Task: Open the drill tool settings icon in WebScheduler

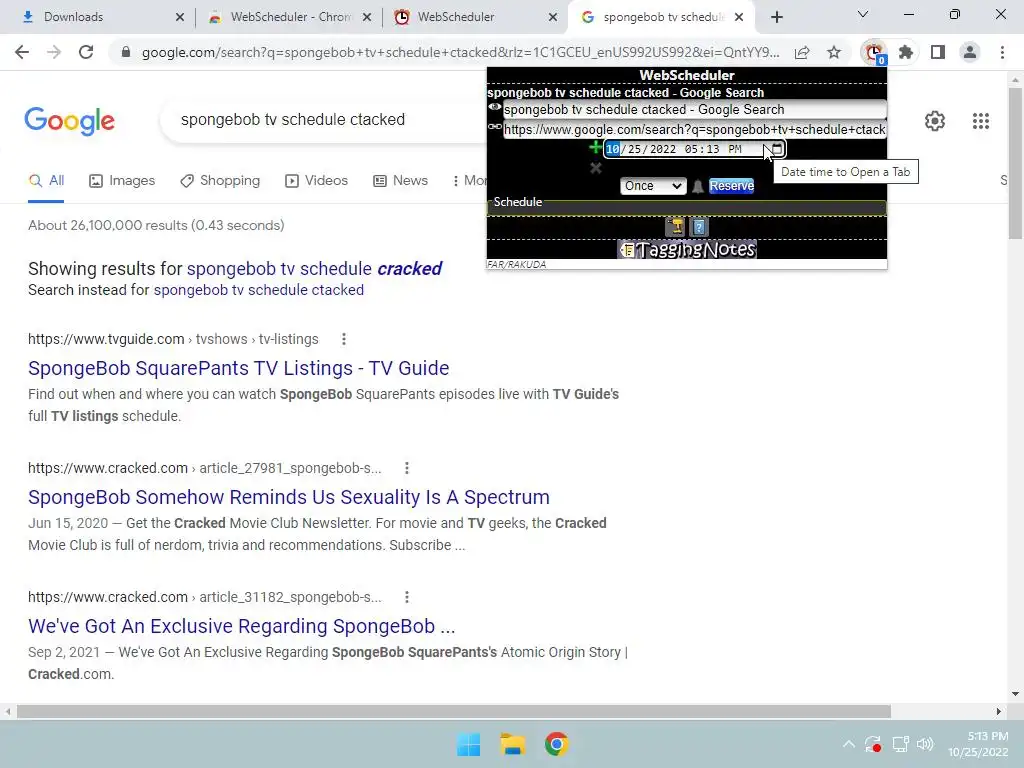Action: click(676, 227)
